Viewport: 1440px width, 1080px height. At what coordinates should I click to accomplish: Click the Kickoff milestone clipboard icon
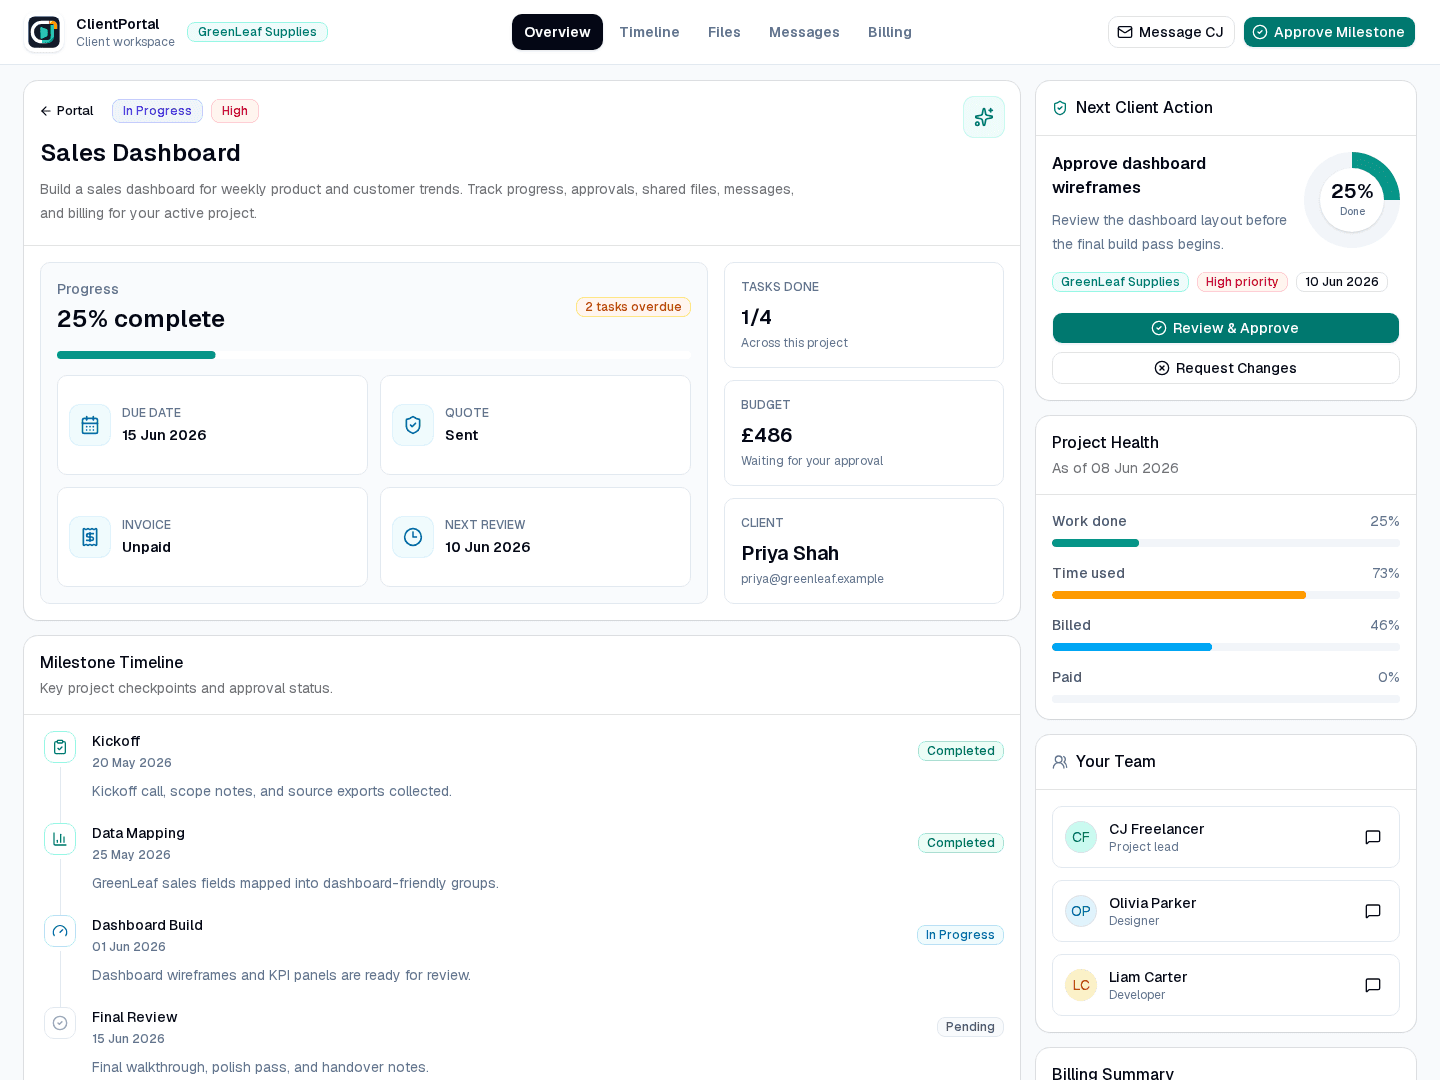coord(60,747)
